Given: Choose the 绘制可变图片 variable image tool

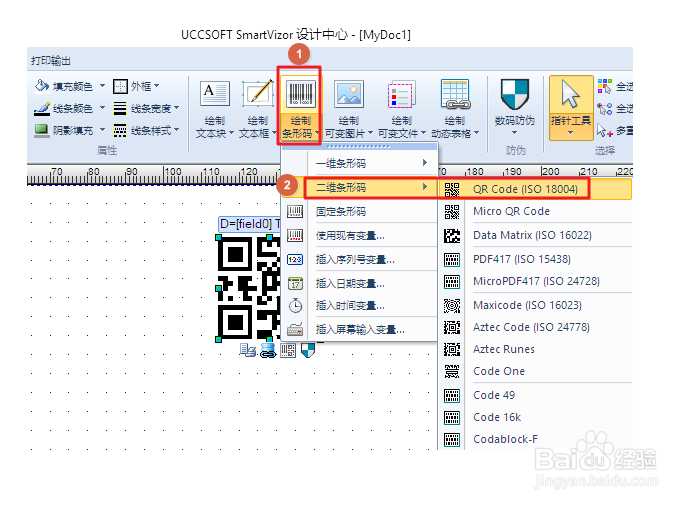Looking at the screenshot, I should point(349,109).
